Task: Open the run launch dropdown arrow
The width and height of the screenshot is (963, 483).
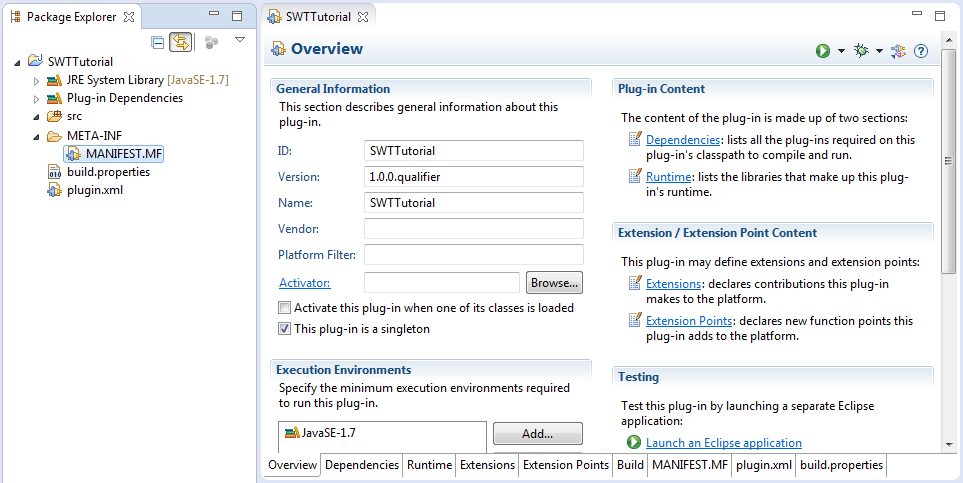Action: pyautogui.click(x=841, y=51)
